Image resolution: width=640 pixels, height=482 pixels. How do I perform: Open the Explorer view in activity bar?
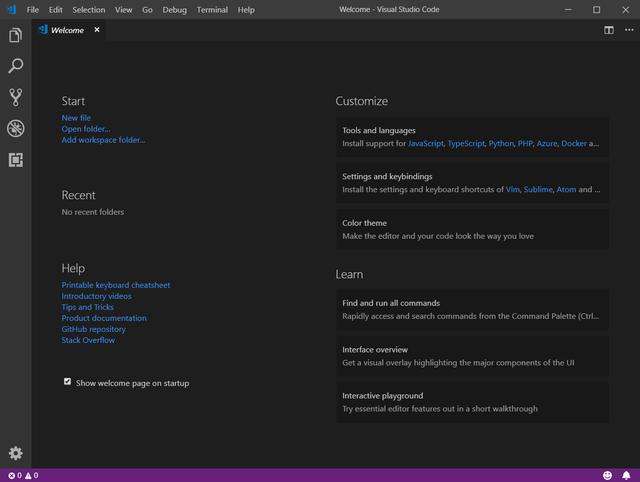[x=15, y=36]
